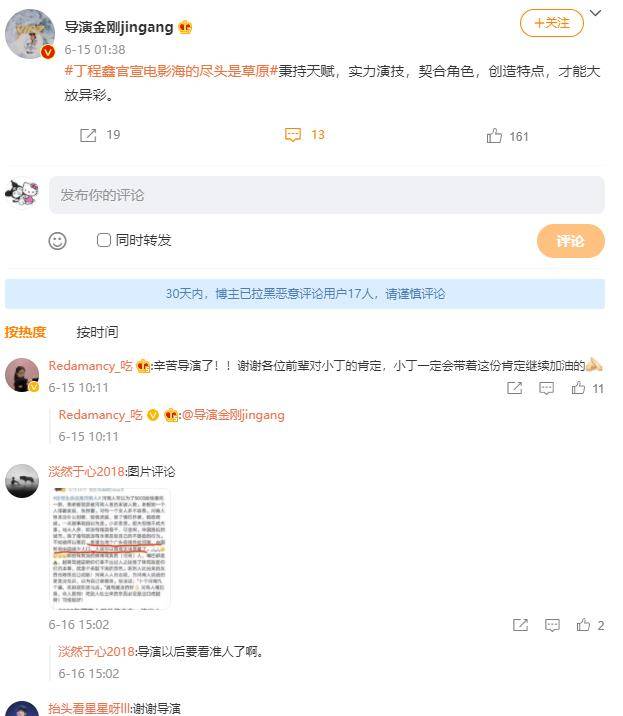The height and width of the screenshot is (716, 623).
Task: Reply to Redamancy_吃's comment via bubble icon
Action: [546, 388]
